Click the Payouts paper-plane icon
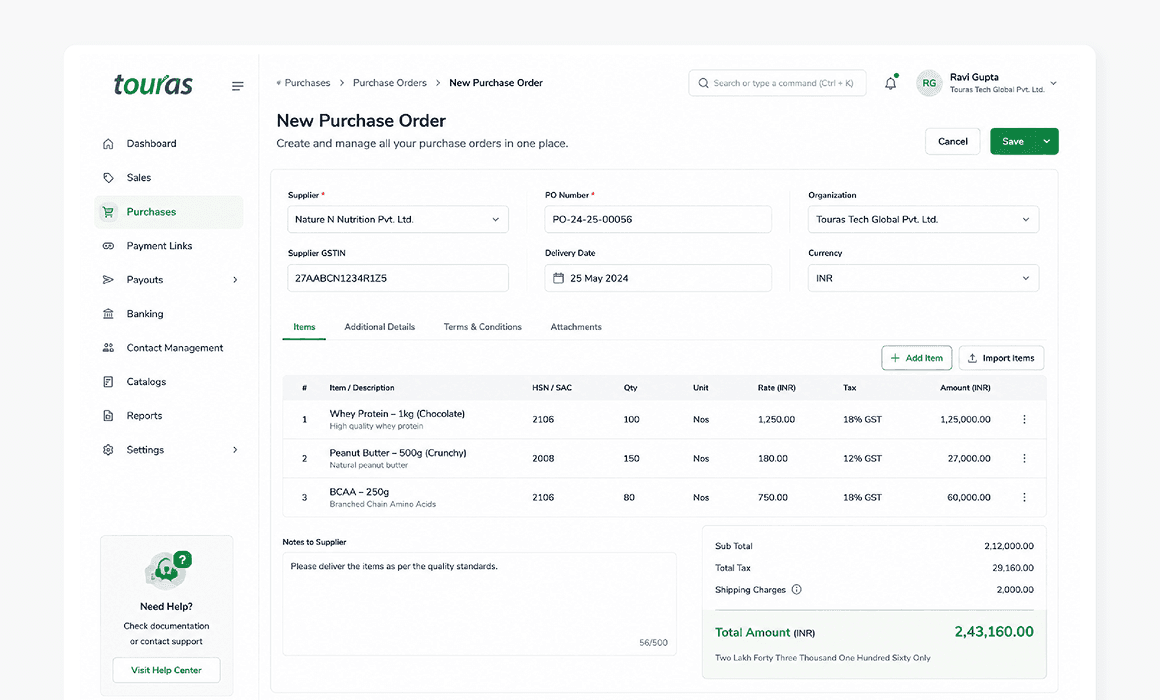This screenshot has width=1160, height=700. (108, 280)
